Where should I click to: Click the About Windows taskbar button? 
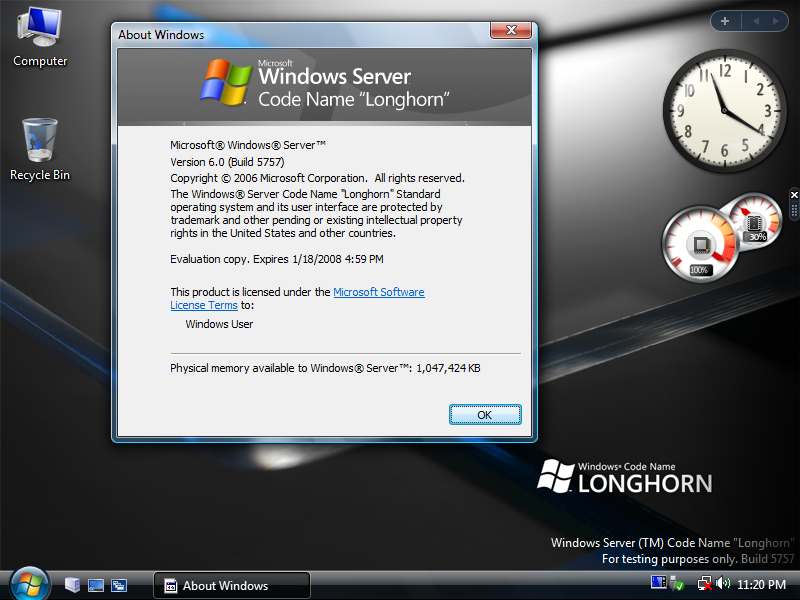pyautogui.click(x=232, y=585)
